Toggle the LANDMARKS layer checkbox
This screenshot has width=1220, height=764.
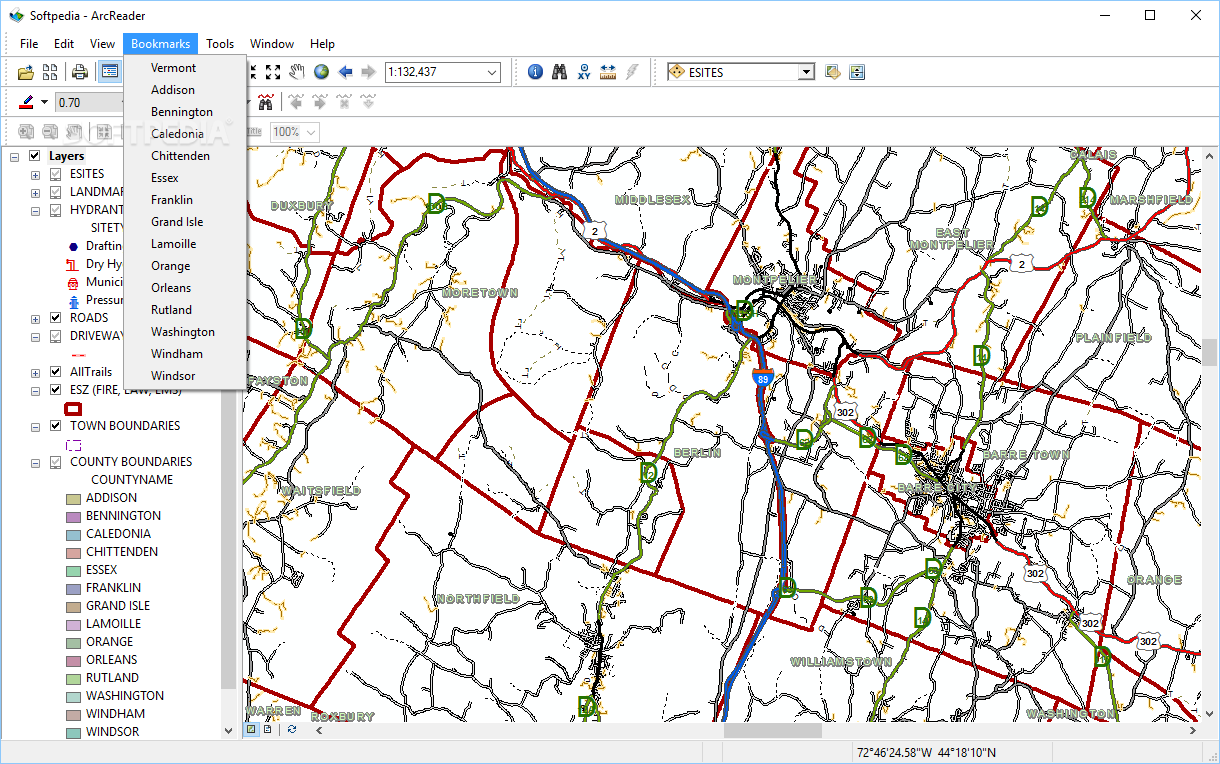56,192
